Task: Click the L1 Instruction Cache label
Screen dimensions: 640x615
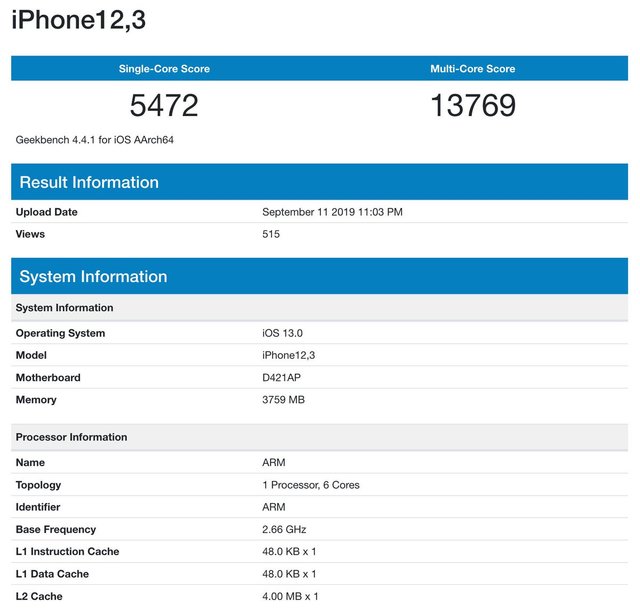Action: (x=67, y=551)
